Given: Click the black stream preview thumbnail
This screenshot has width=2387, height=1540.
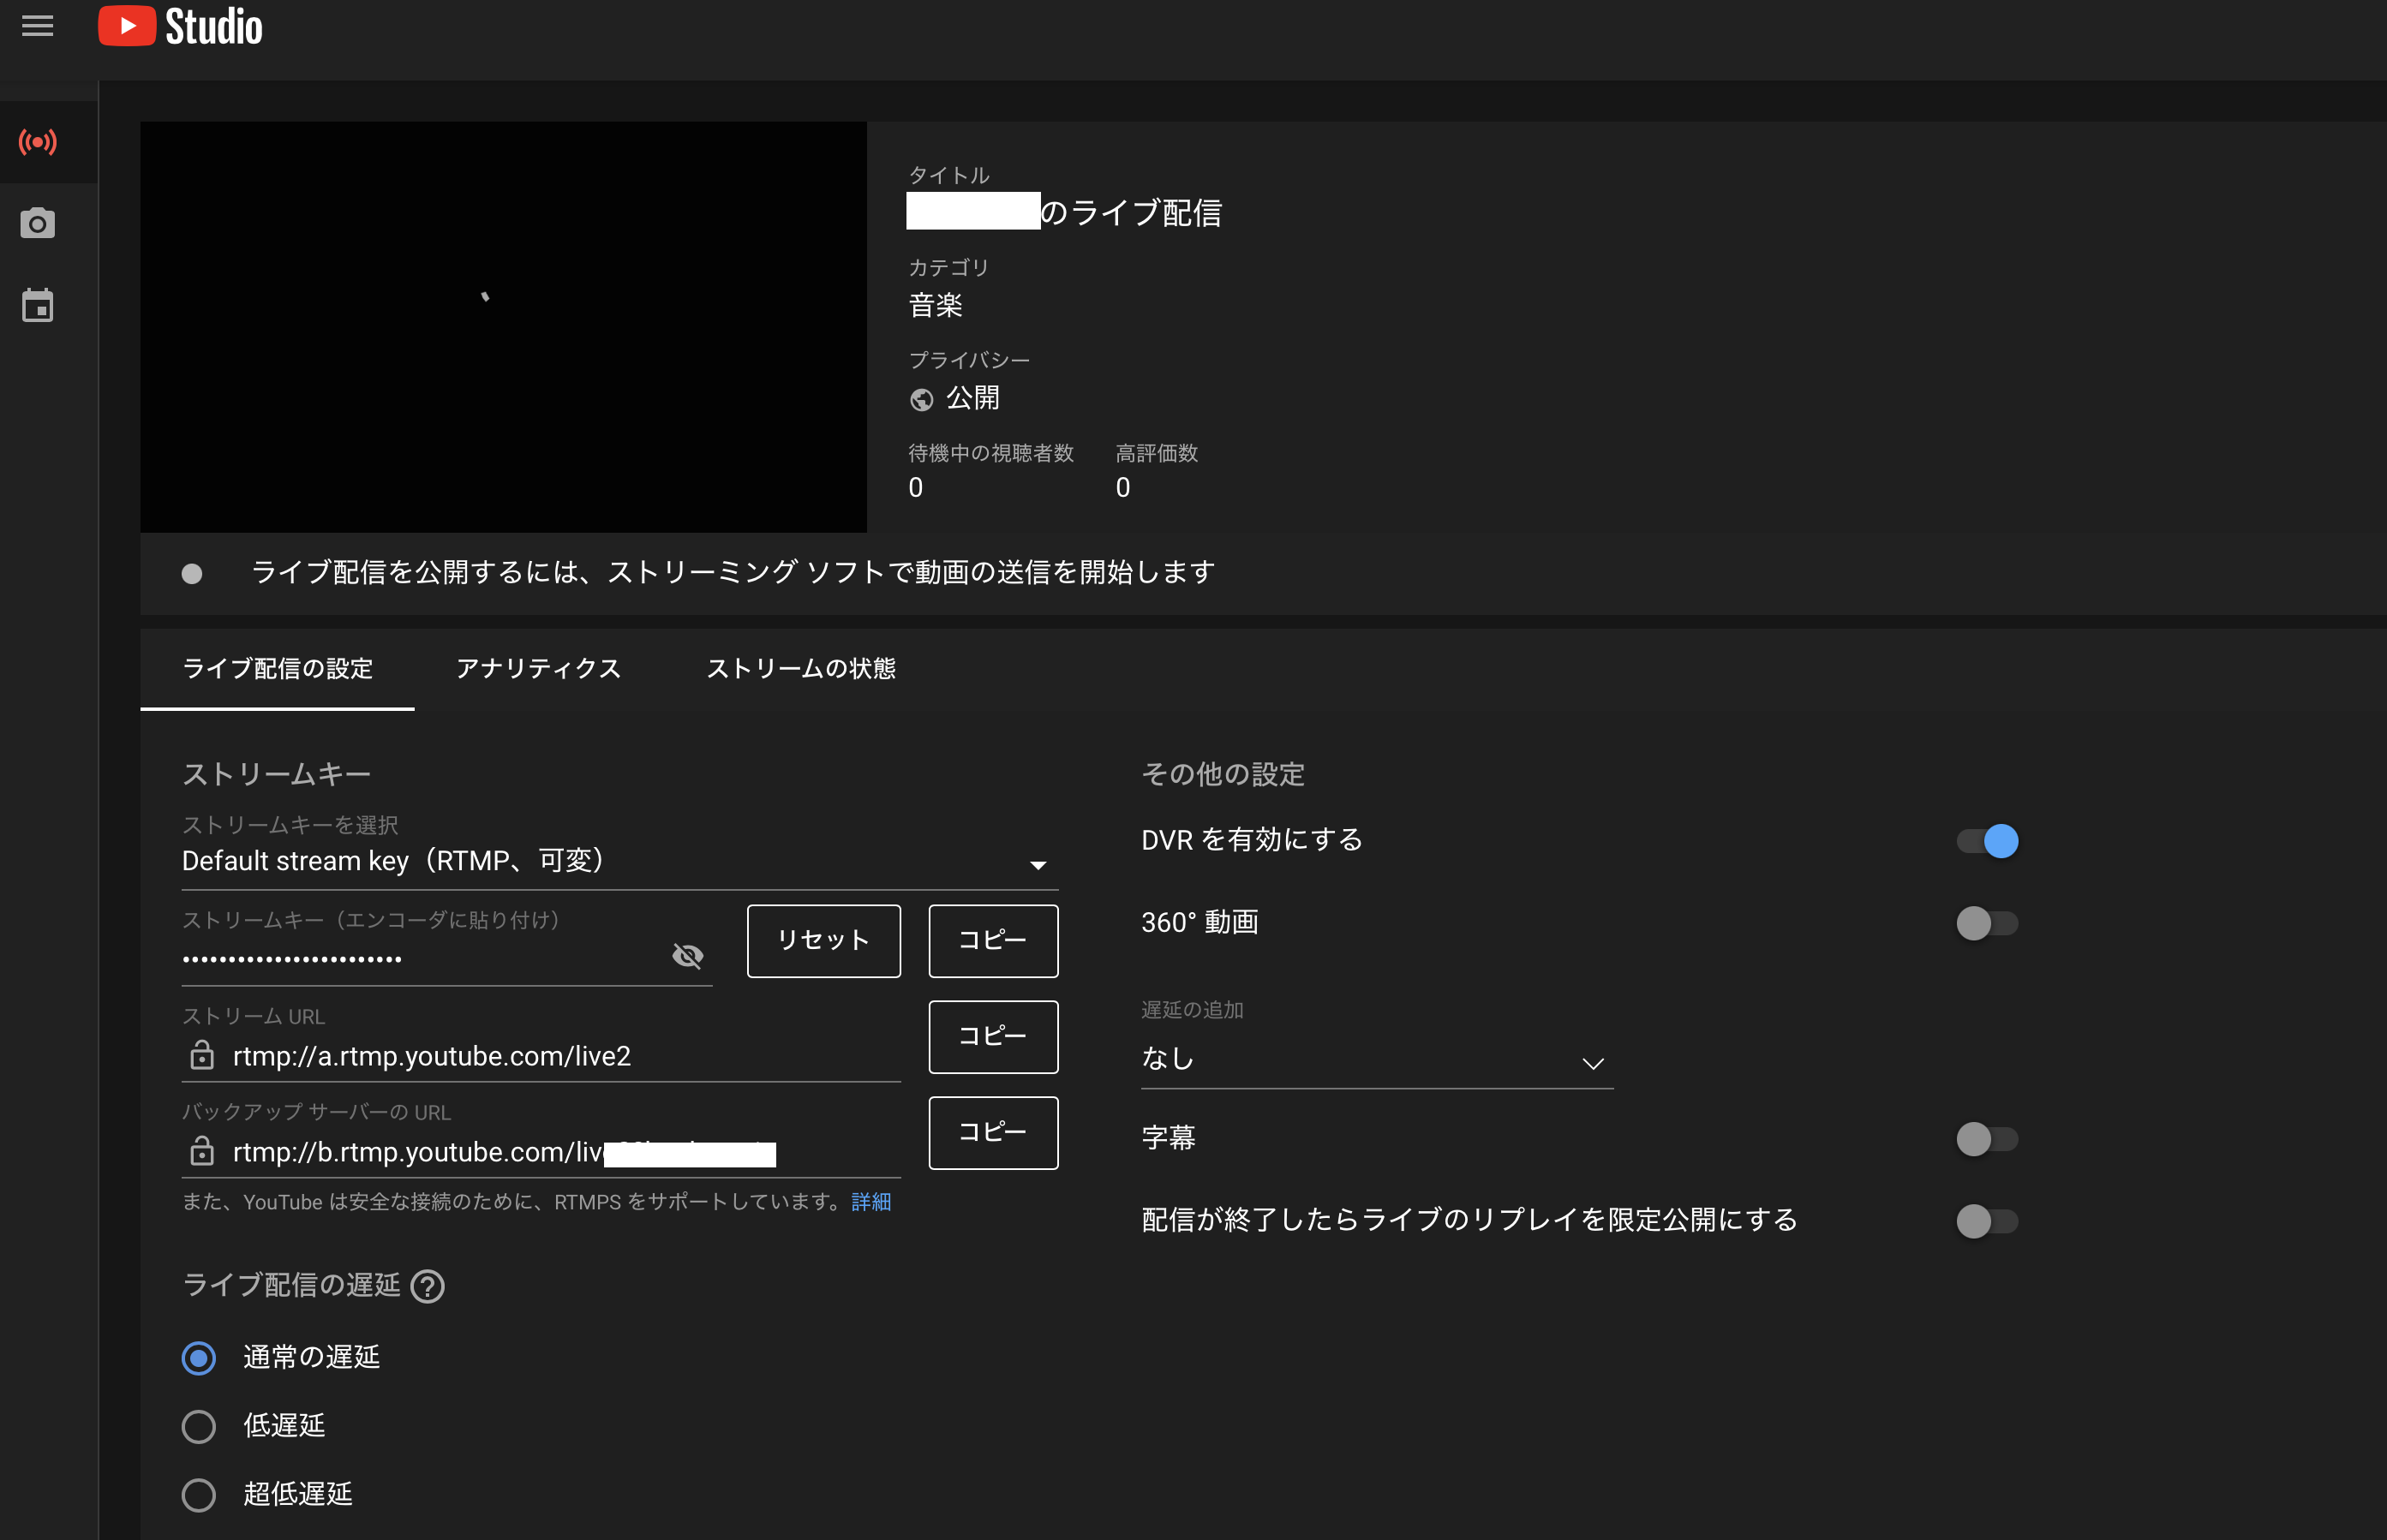Looking at the screenshot, I should click(503, 327).
